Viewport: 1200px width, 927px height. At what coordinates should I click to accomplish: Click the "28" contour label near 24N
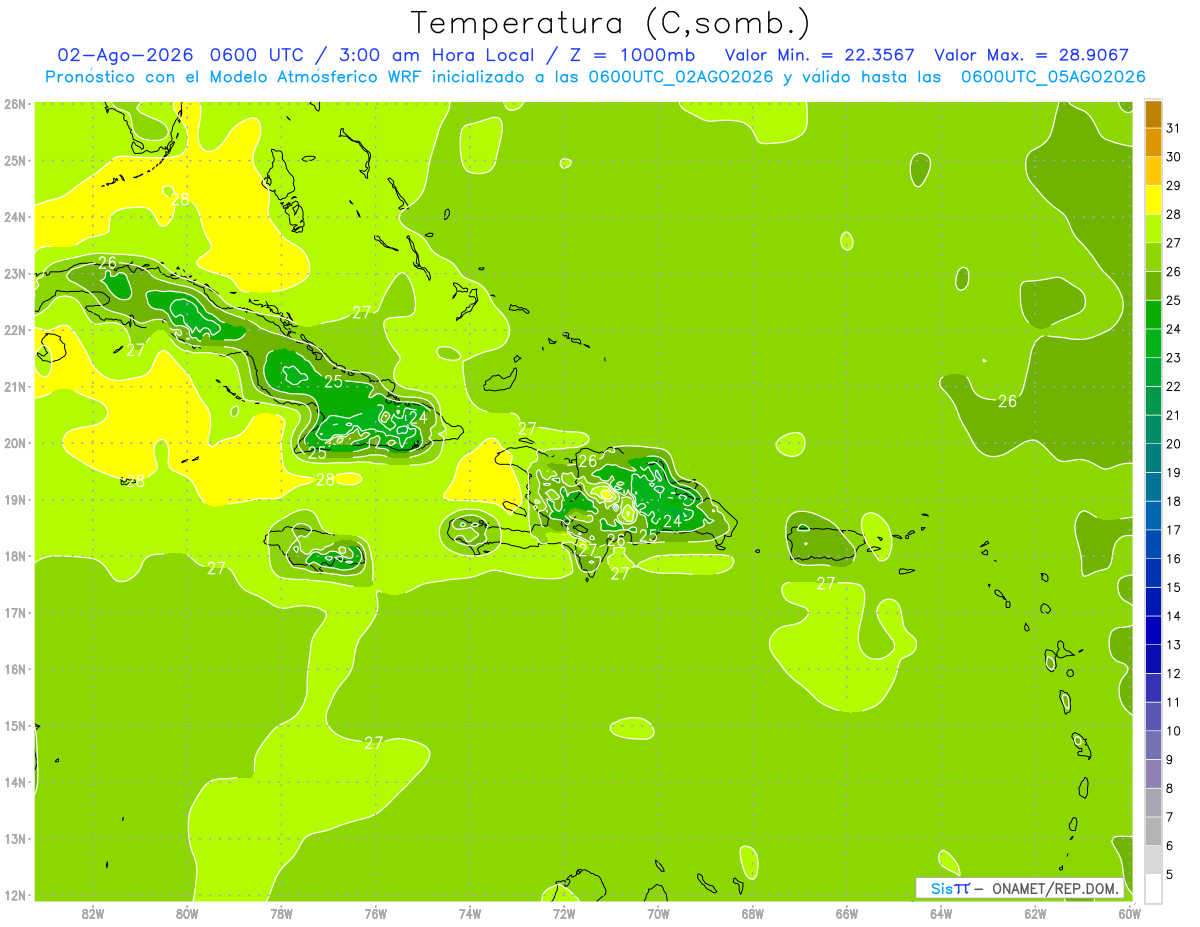pos(180,200)
